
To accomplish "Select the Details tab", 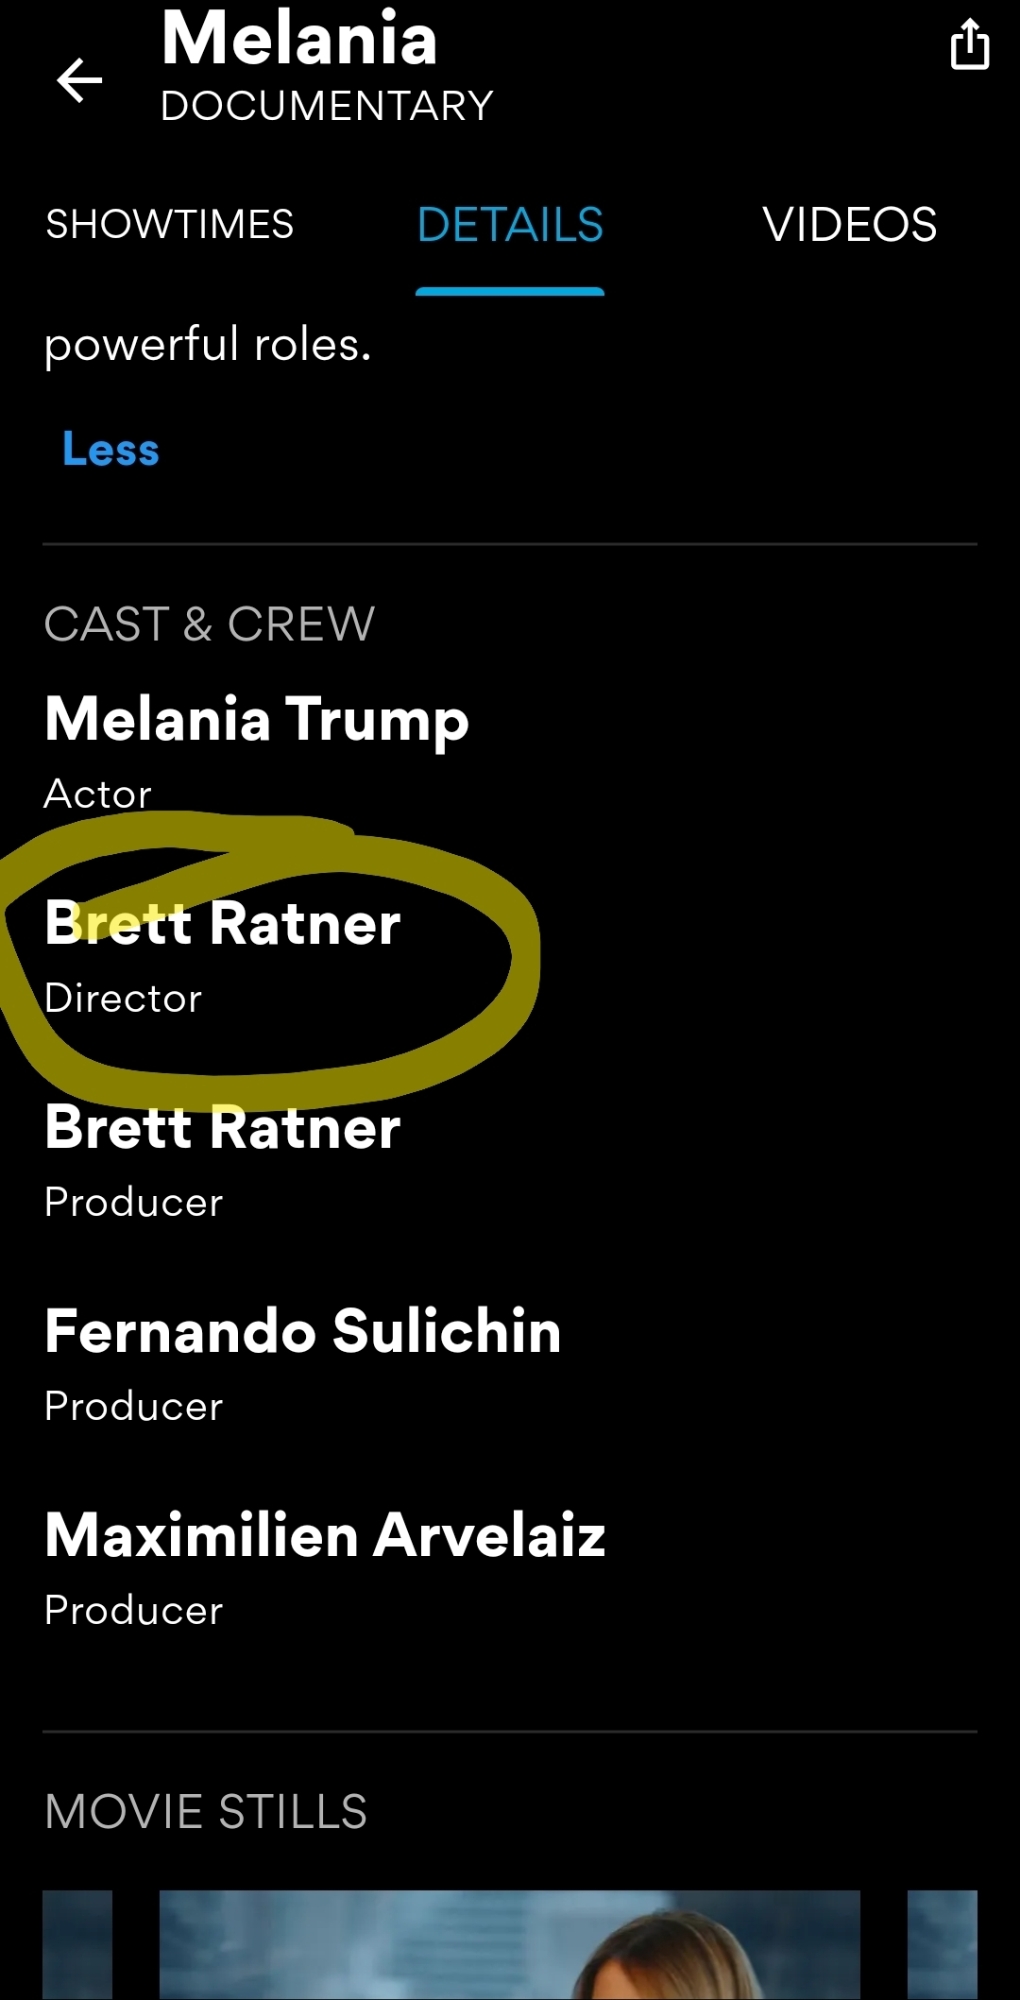I will [510, 224].
